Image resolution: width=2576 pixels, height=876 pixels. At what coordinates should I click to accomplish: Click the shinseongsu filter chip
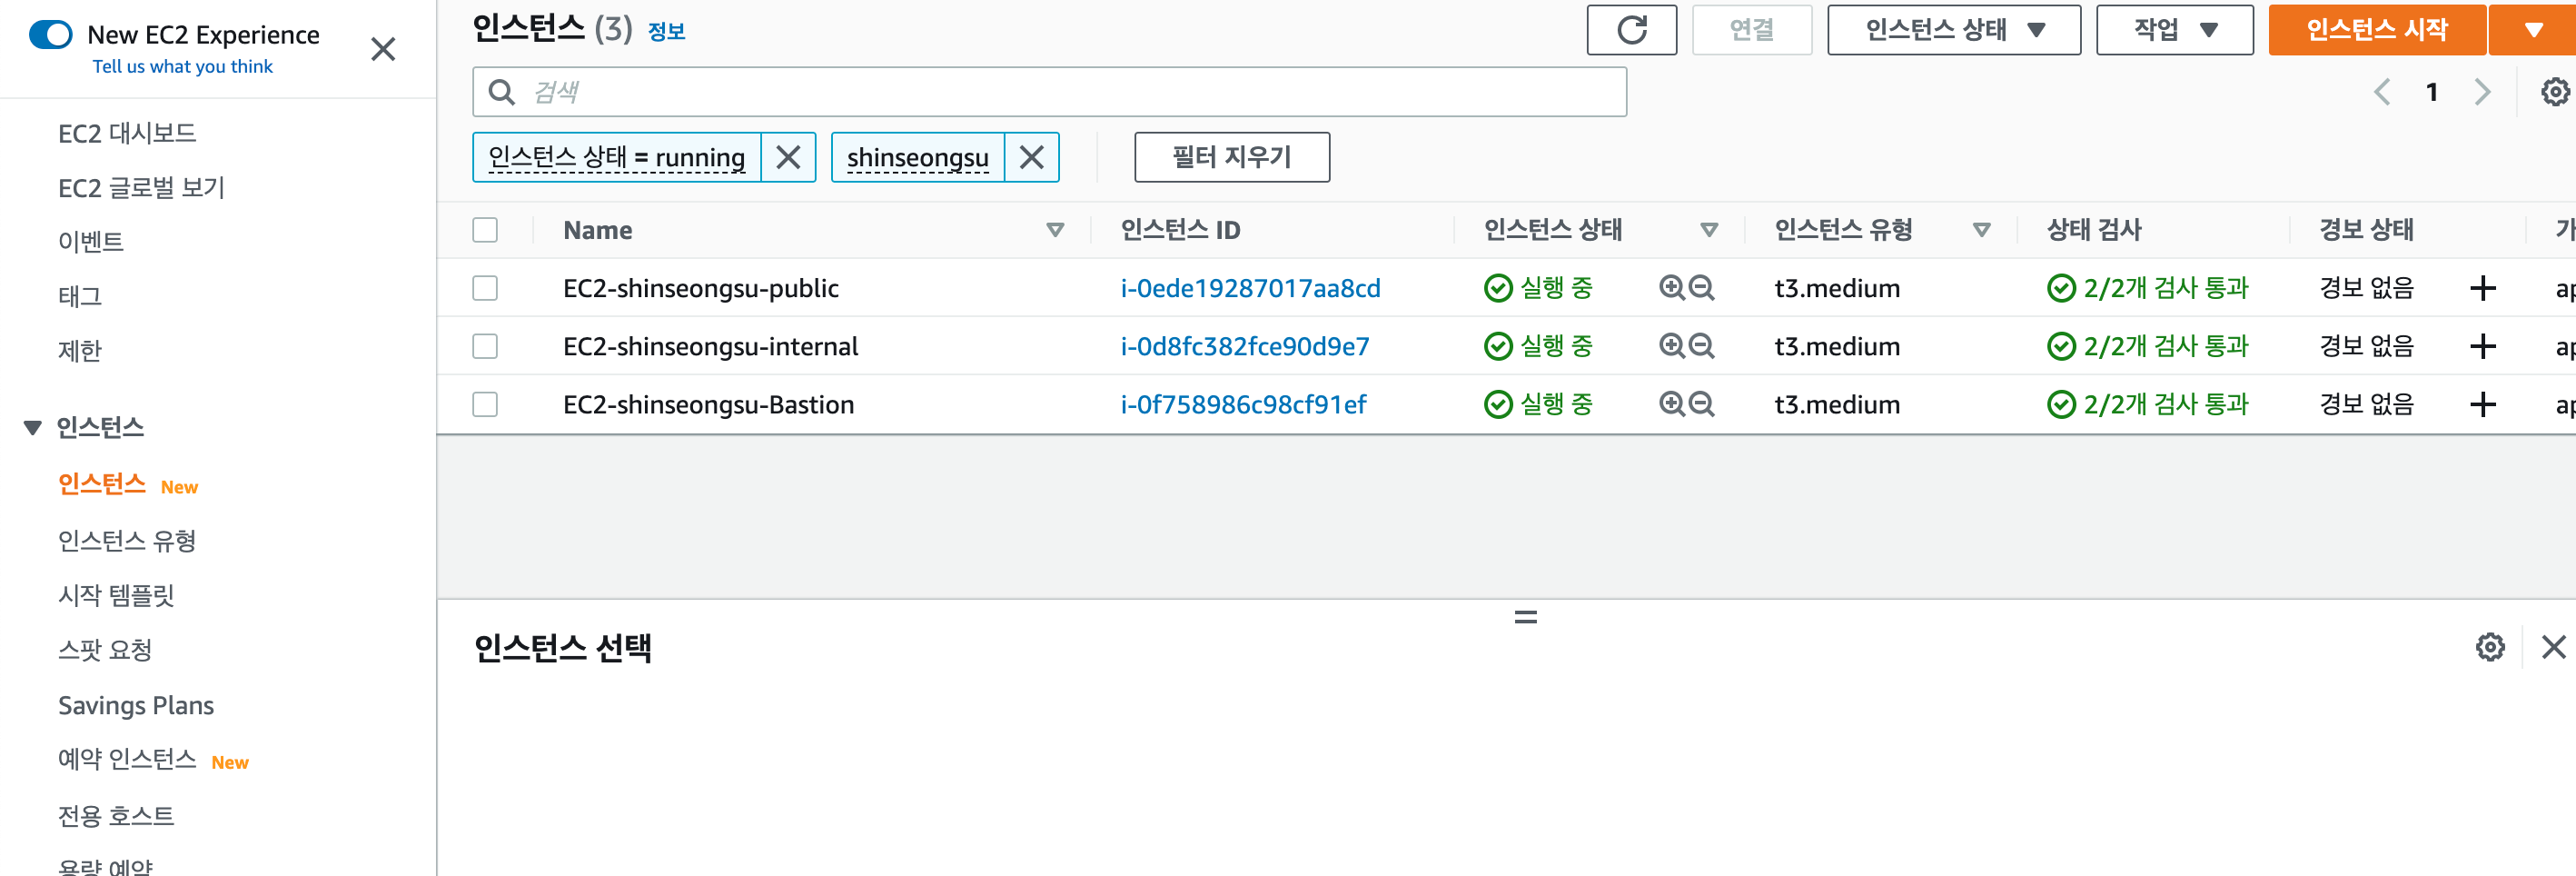tap(917, 157)
